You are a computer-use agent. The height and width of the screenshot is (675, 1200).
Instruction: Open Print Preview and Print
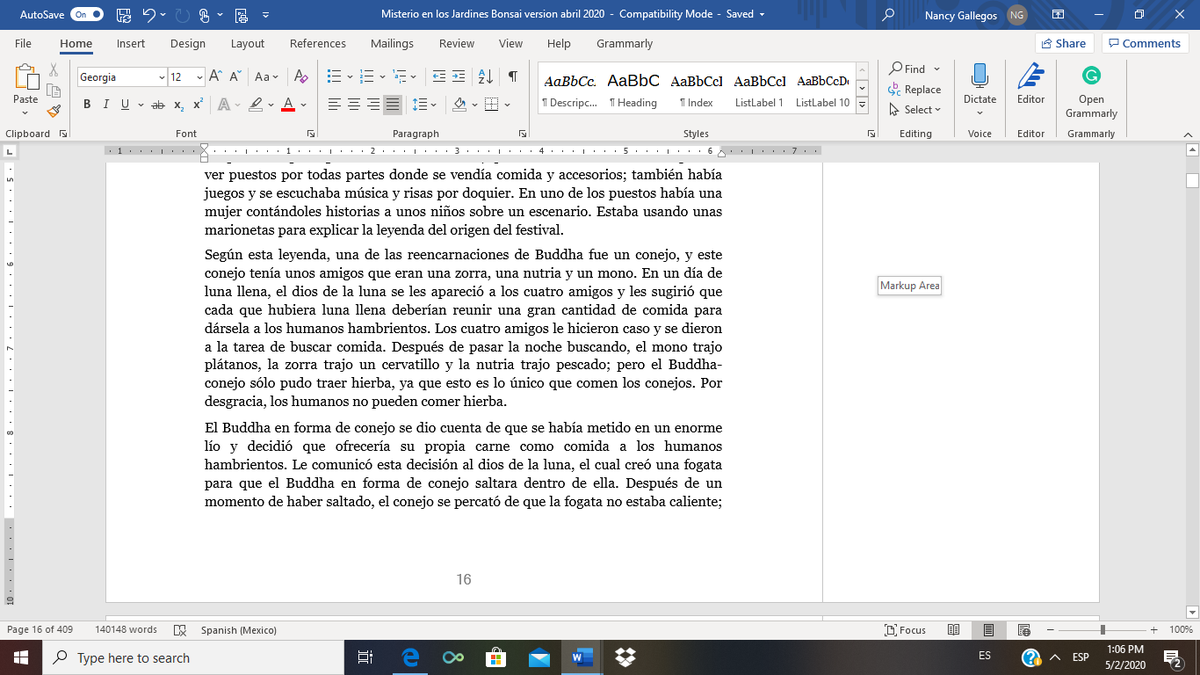pyautogui.click(x=241, y=15)
